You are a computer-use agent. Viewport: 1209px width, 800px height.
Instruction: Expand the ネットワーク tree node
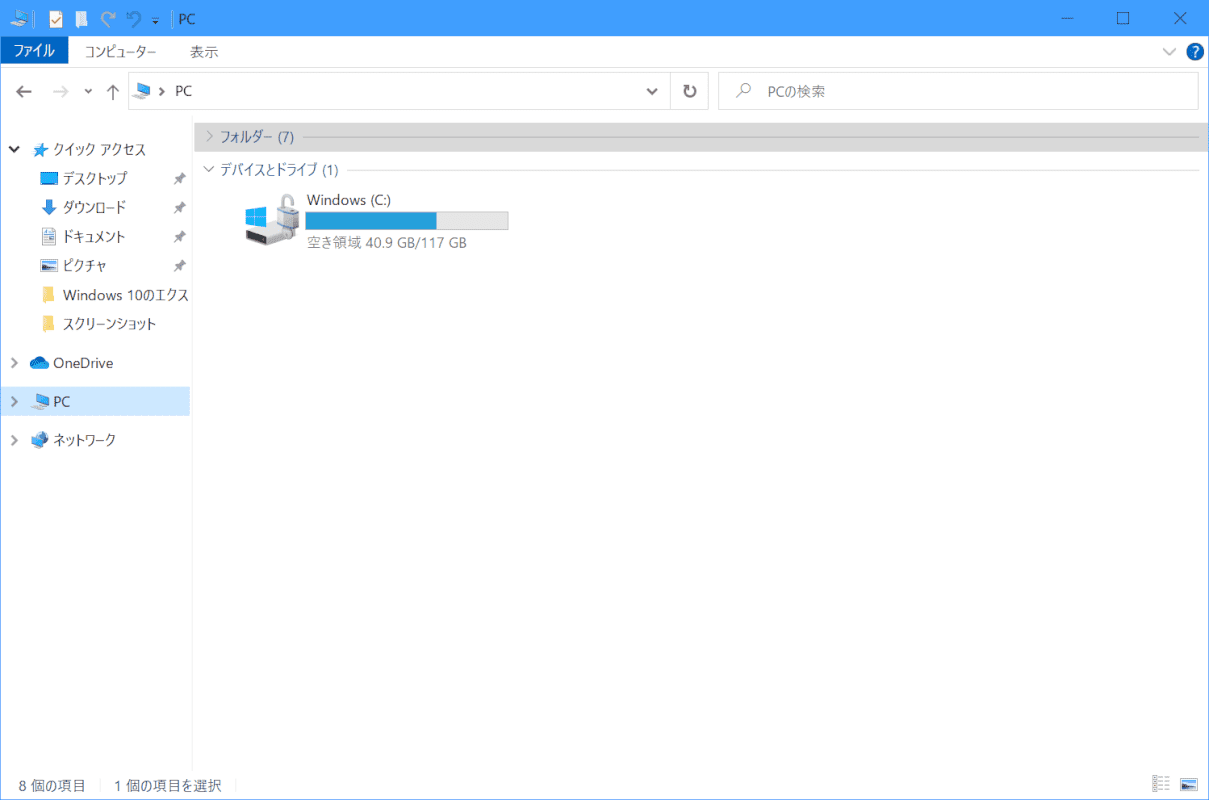[14, 440]
